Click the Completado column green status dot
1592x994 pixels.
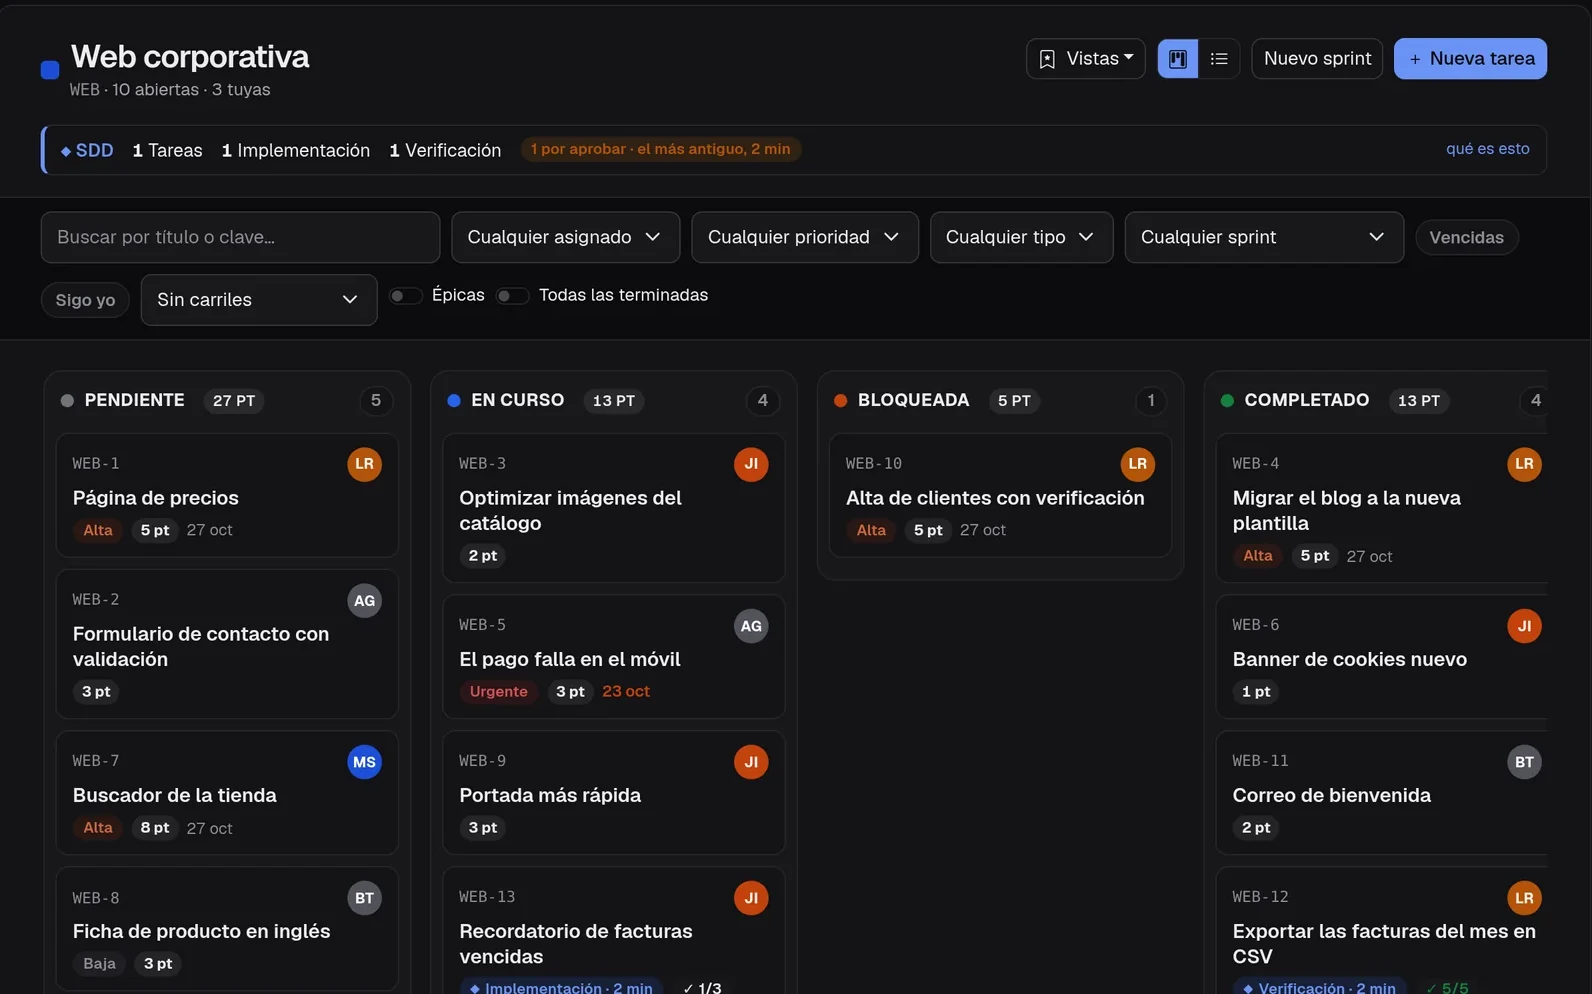[x=1227, y=401]
